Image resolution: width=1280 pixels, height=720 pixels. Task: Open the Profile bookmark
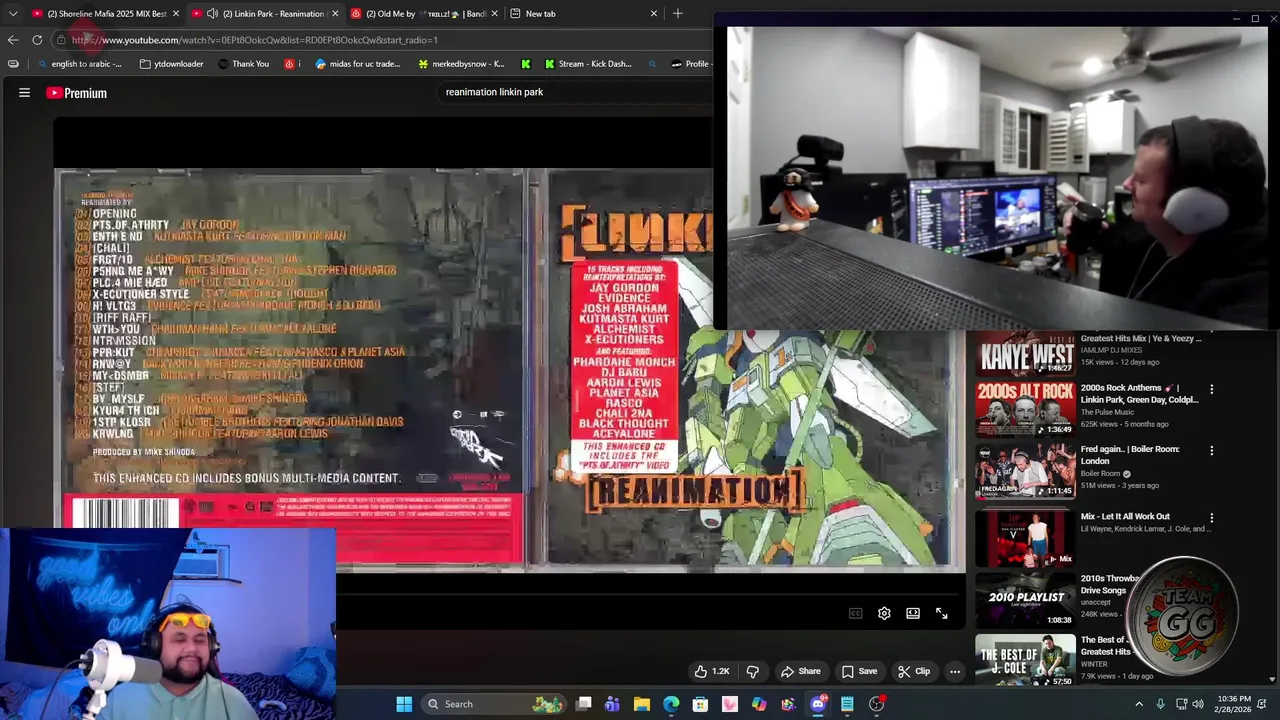(x=691, y=64)
